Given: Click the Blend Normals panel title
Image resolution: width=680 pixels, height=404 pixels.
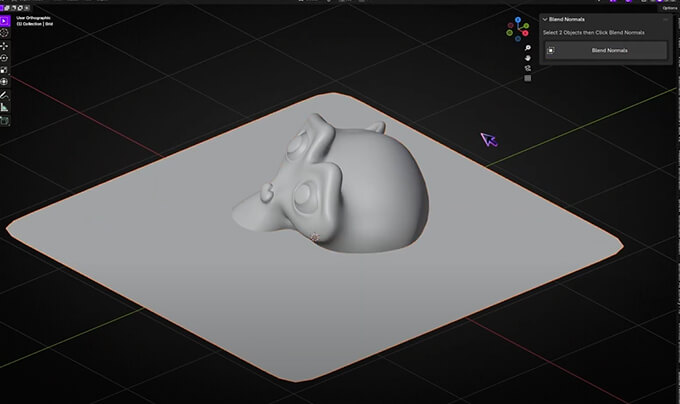Looking at the screenshot, I should coord(566,19).
